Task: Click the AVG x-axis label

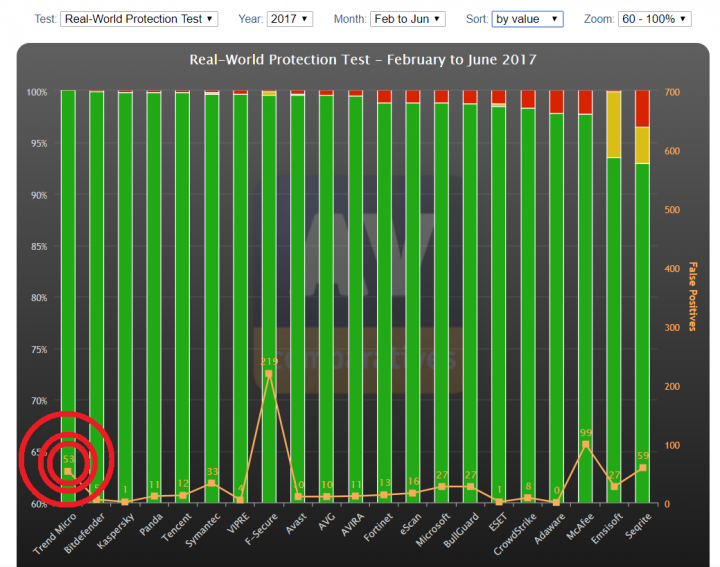Action: point(327,522)
